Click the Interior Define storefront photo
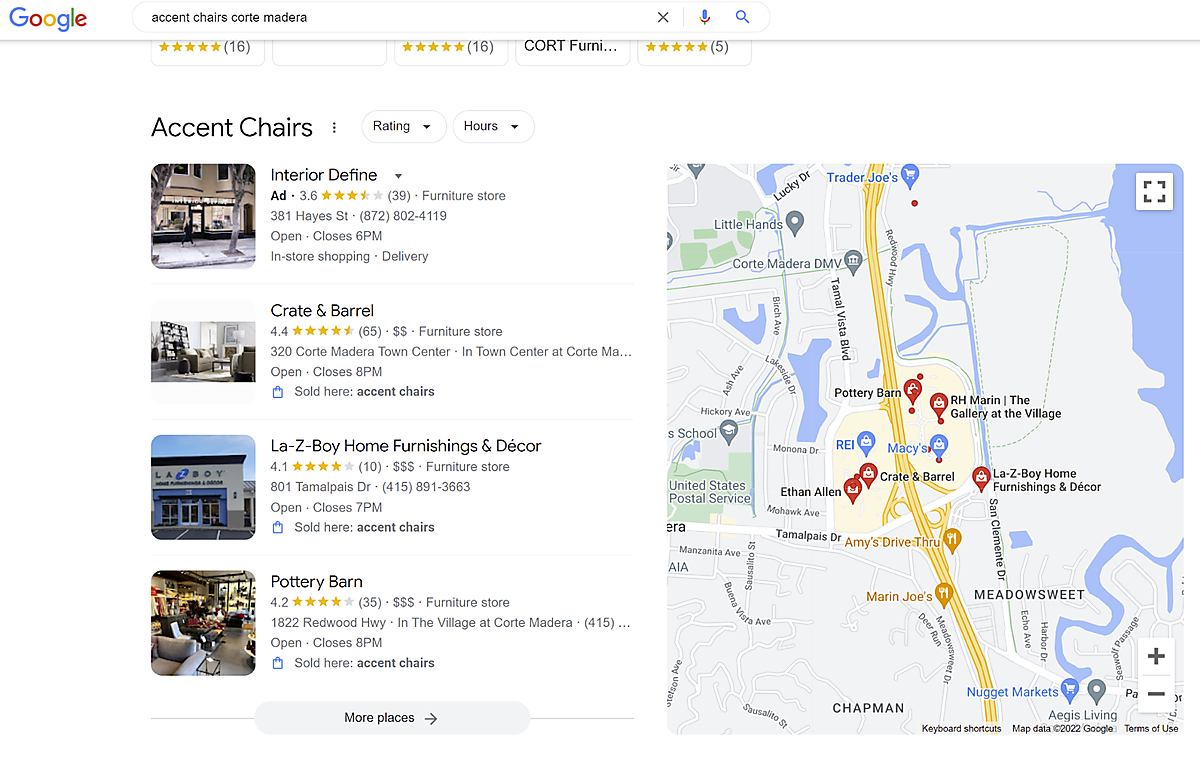Screen dimensions: 1200x759 tap(203, 216)
